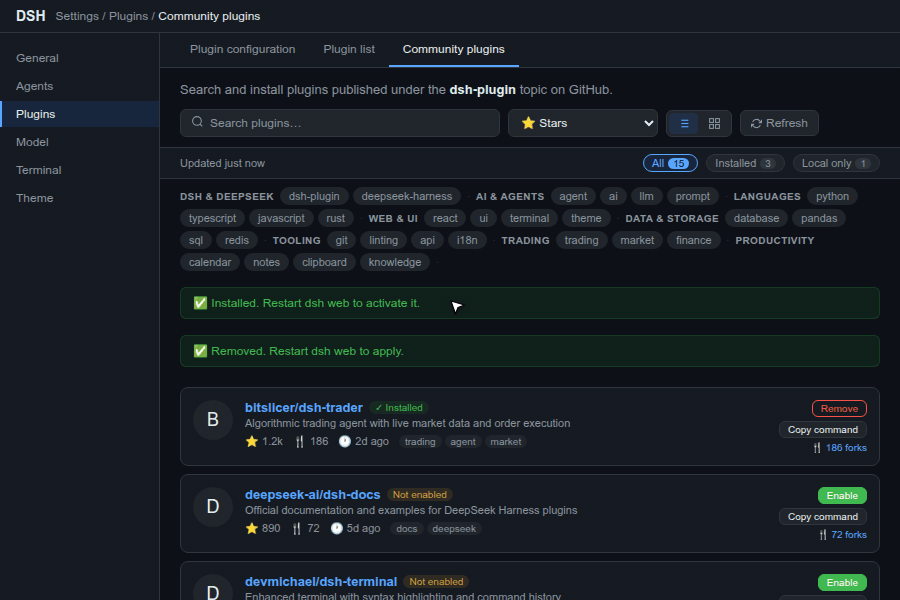
Task: Filter by linting topic tag
Action: tap(383, 240)
